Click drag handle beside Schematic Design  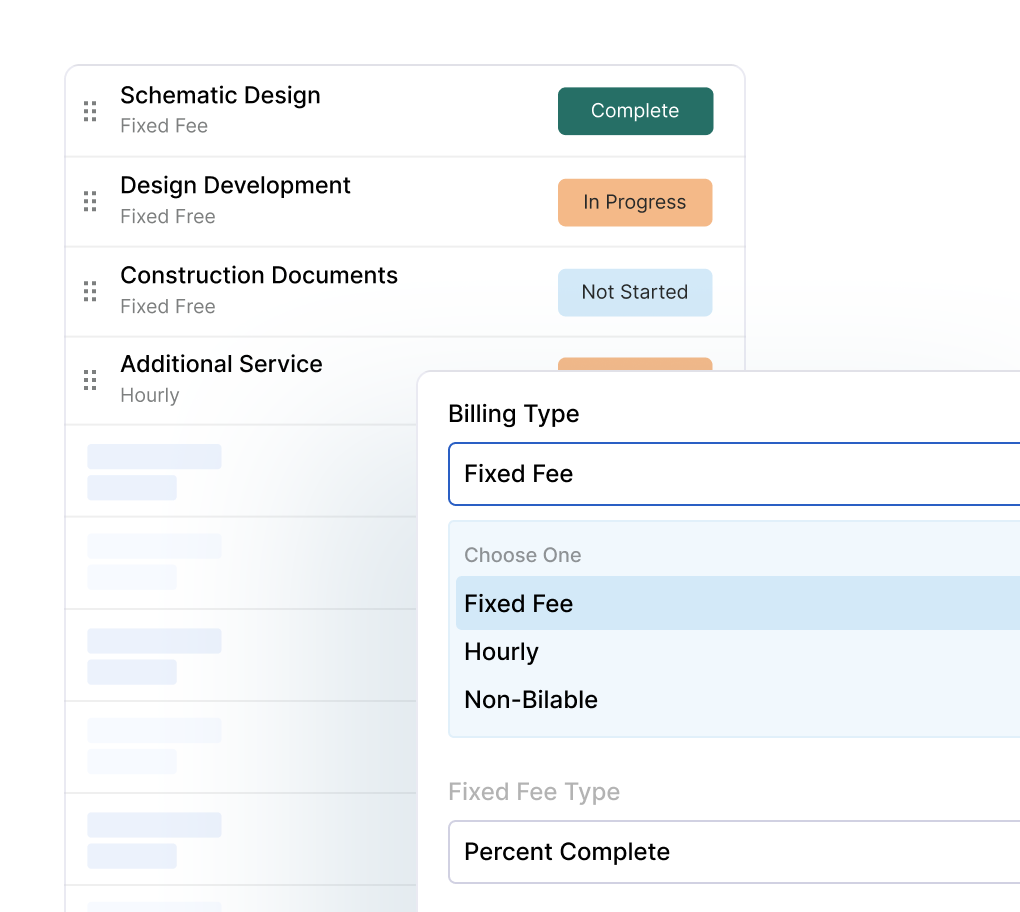coord(90,111)
